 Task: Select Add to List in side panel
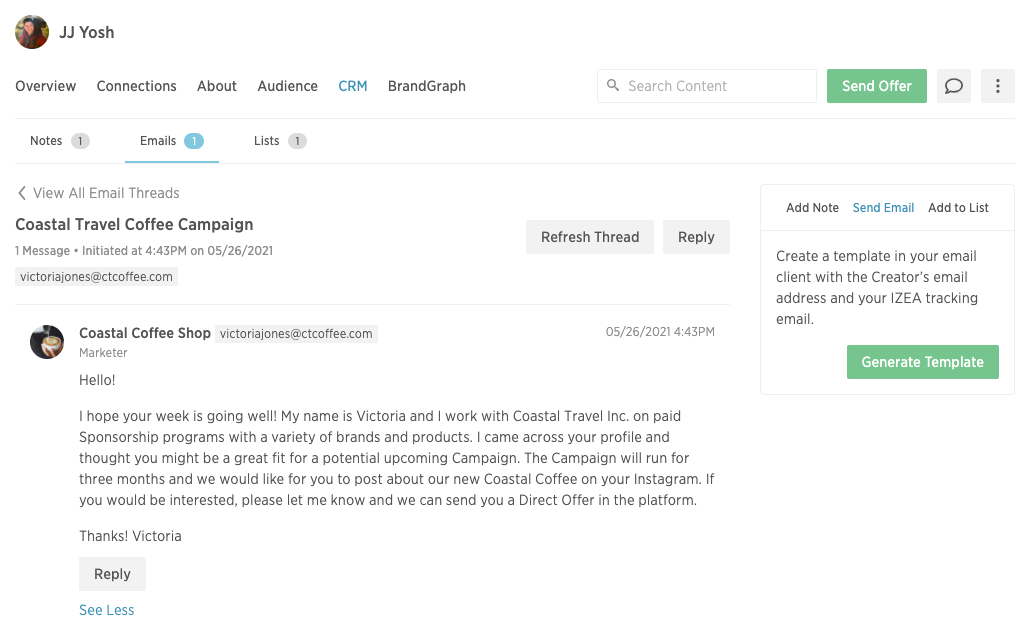tap(958, 208)
